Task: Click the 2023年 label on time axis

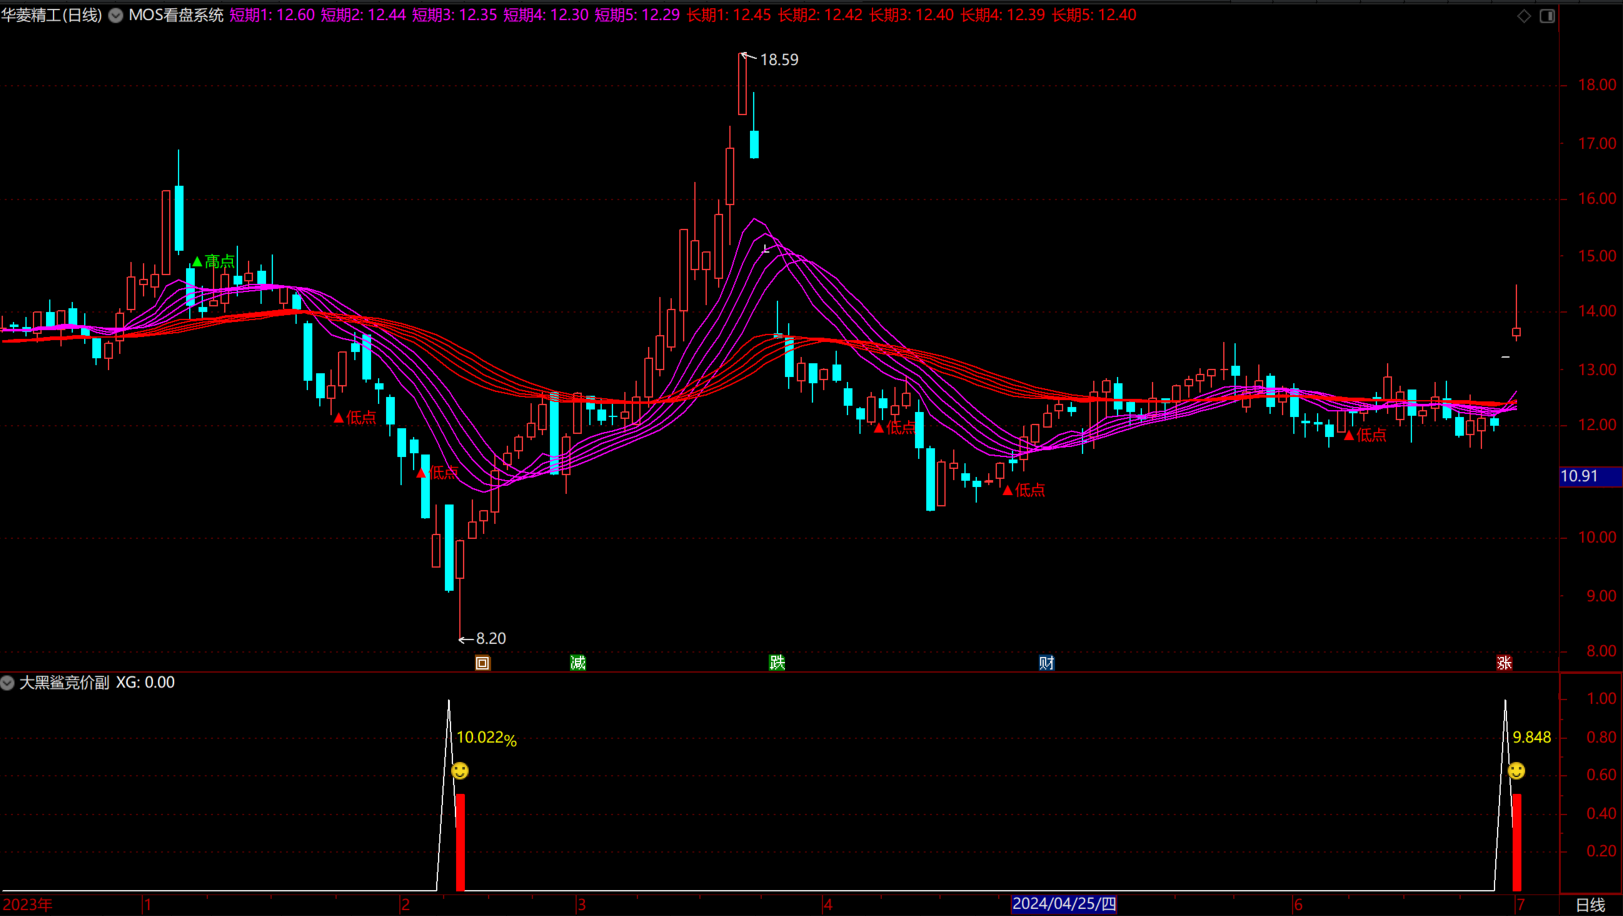Action: tap(27, 905)
